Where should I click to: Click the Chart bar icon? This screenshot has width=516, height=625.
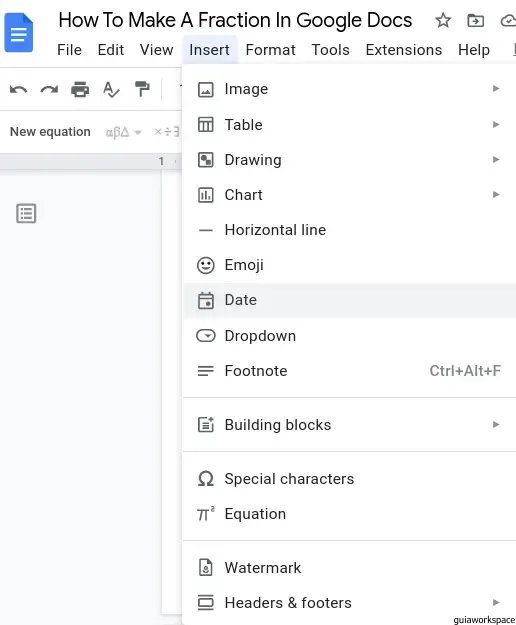206,195
